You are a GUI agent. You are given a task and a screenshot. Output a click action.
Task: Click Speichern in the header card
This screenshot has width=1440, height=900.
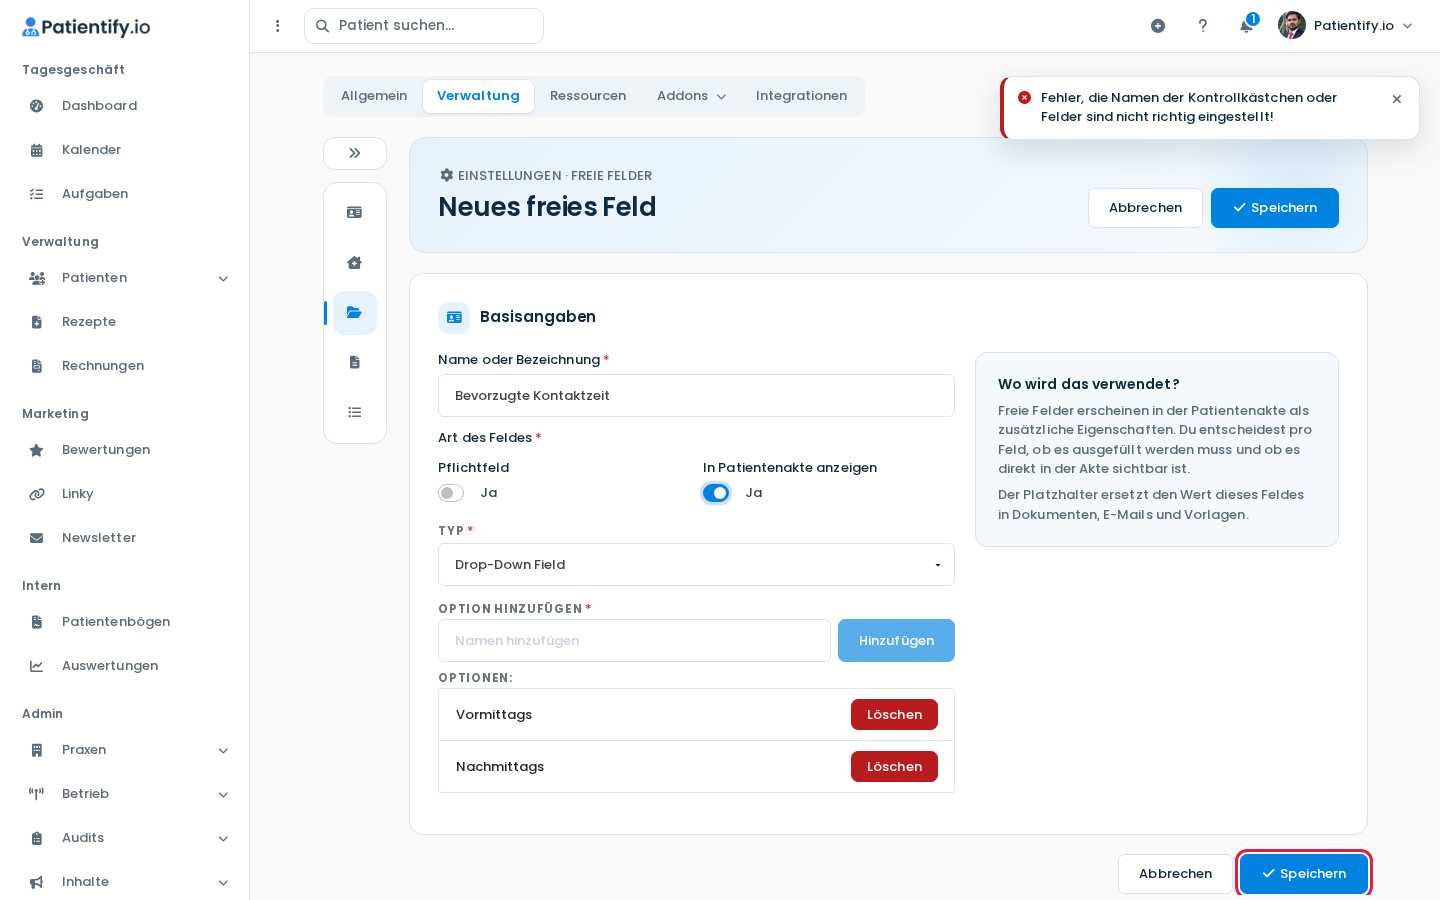click(x=1275, y=208)
